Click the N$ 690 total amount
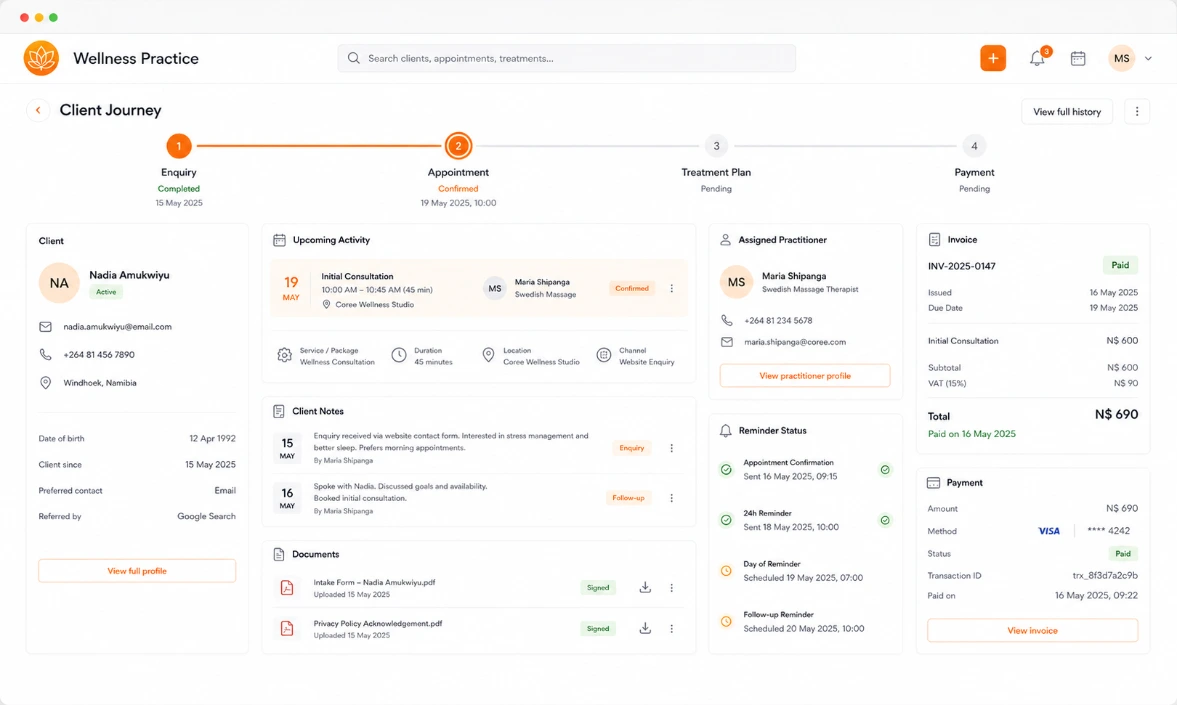Image resolution: width=1177 pixels, height=705 pixels. (x=1116, y=414)
